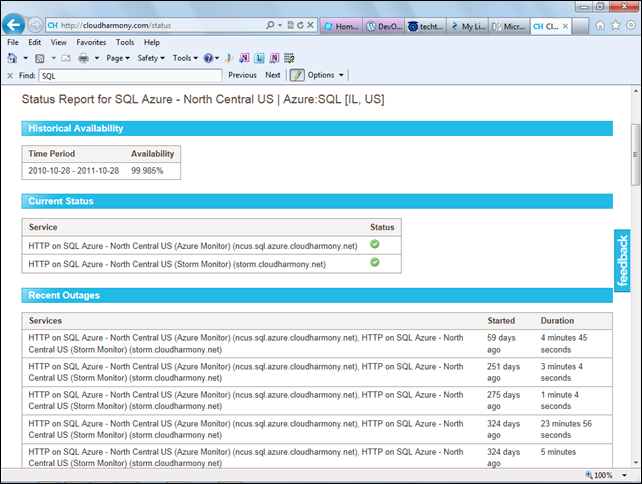Open the File menu
This screenshot has width=642, height=484.
(13, 42)
